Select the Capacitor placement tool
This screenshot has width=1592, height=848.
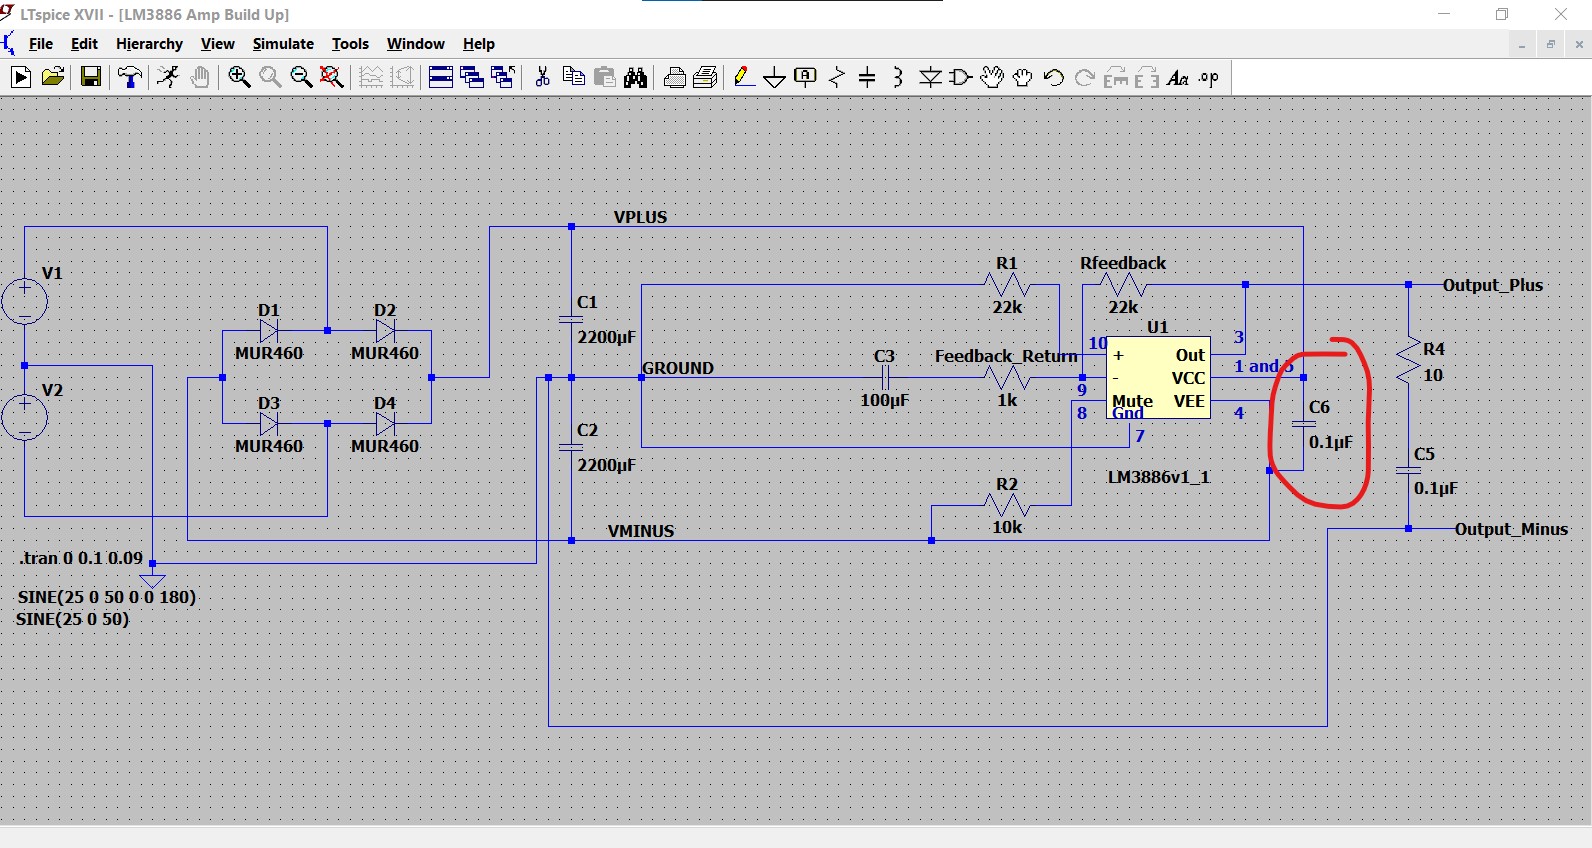(867, 78)
